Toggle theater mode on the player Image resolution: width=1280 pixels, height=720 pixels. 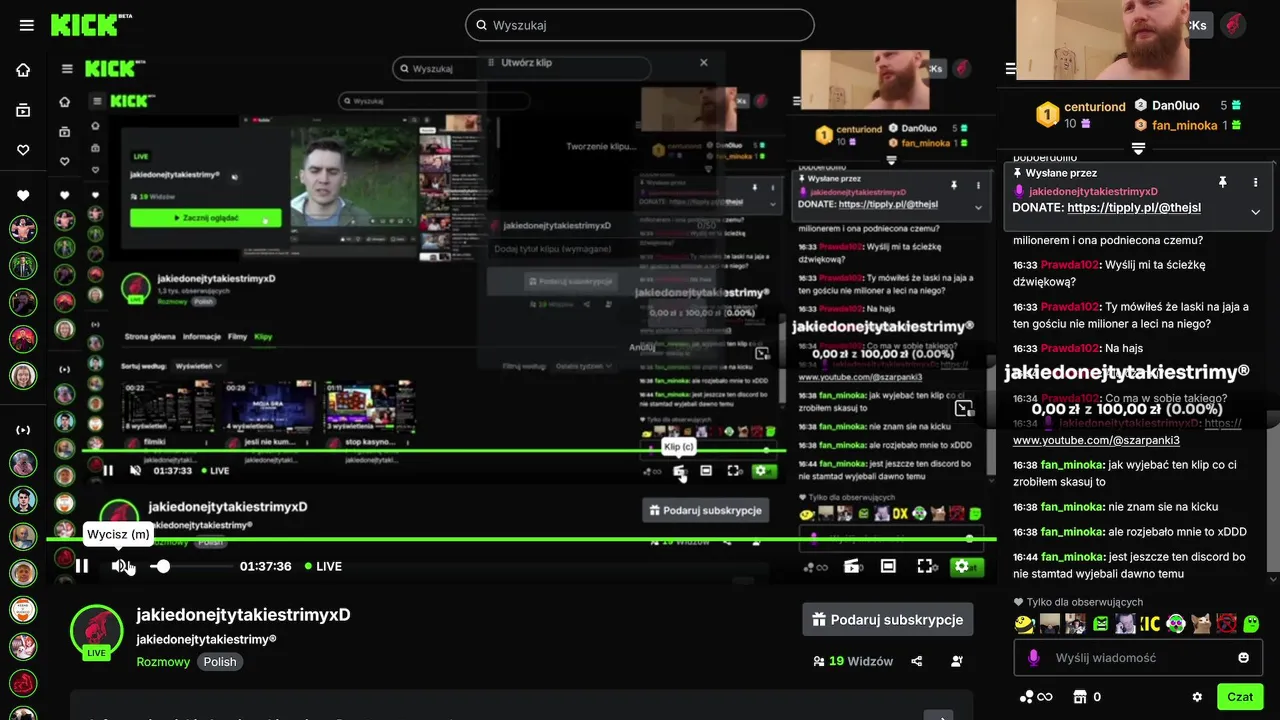click(x=888, y=566)
